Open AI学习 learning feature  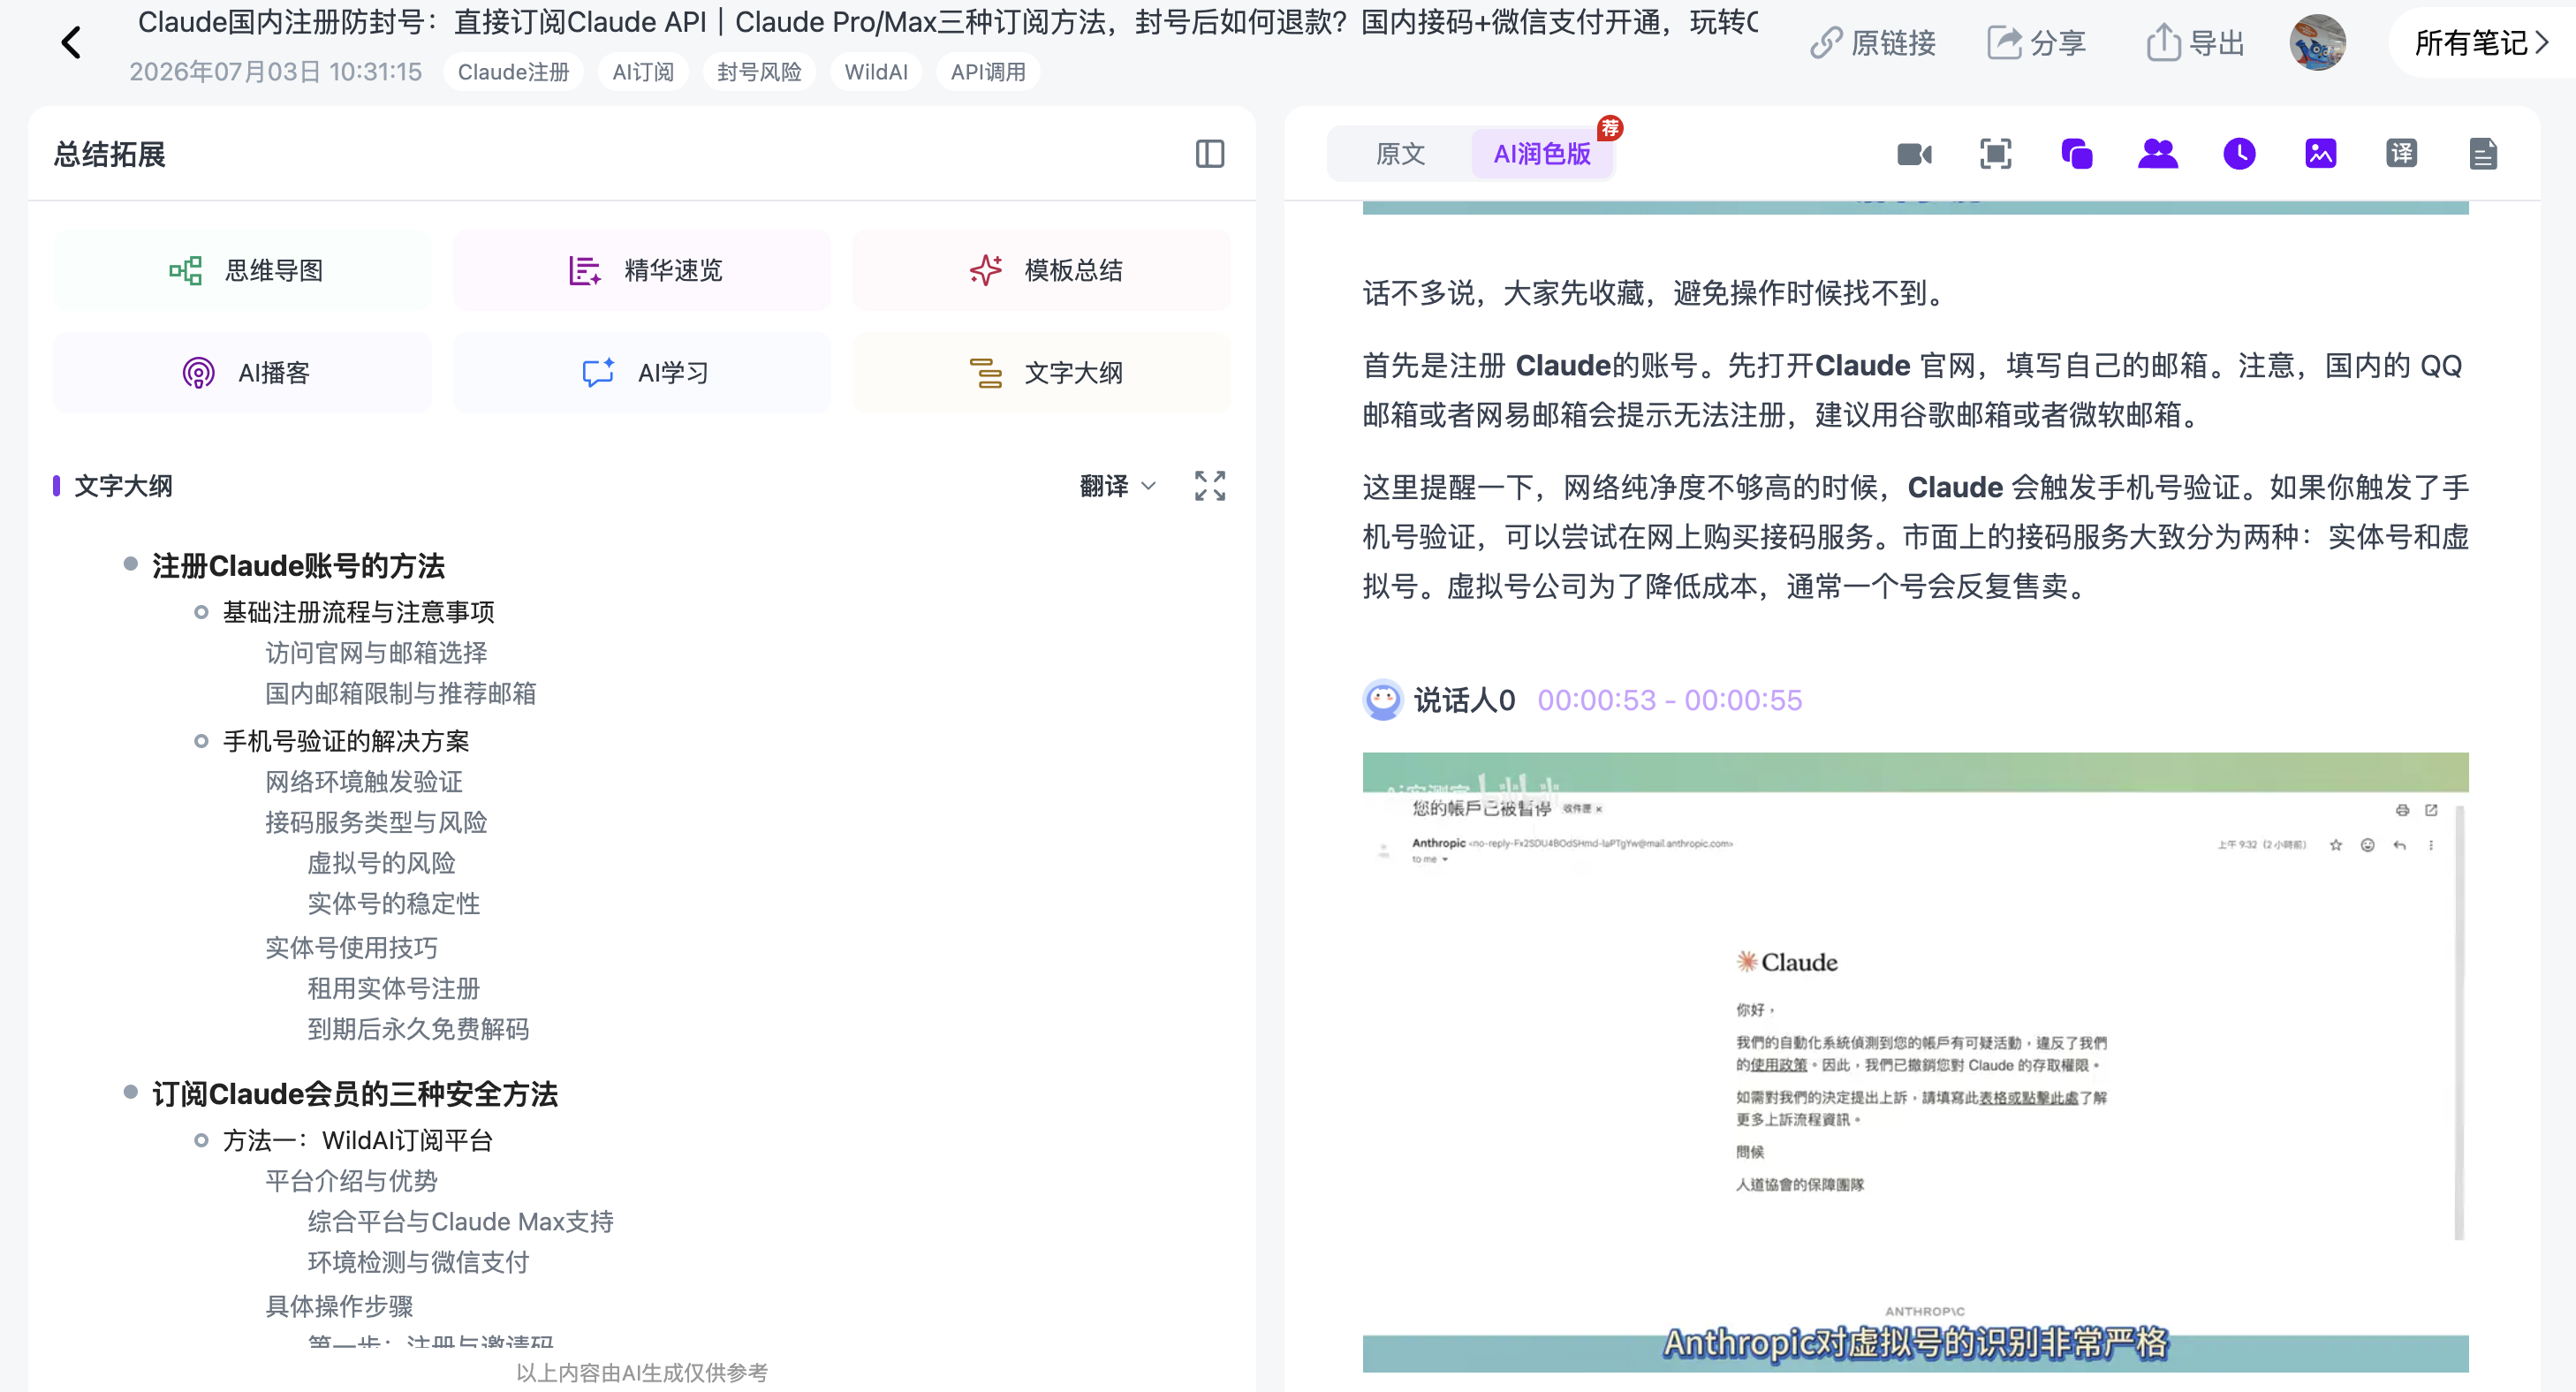(643, 373)
